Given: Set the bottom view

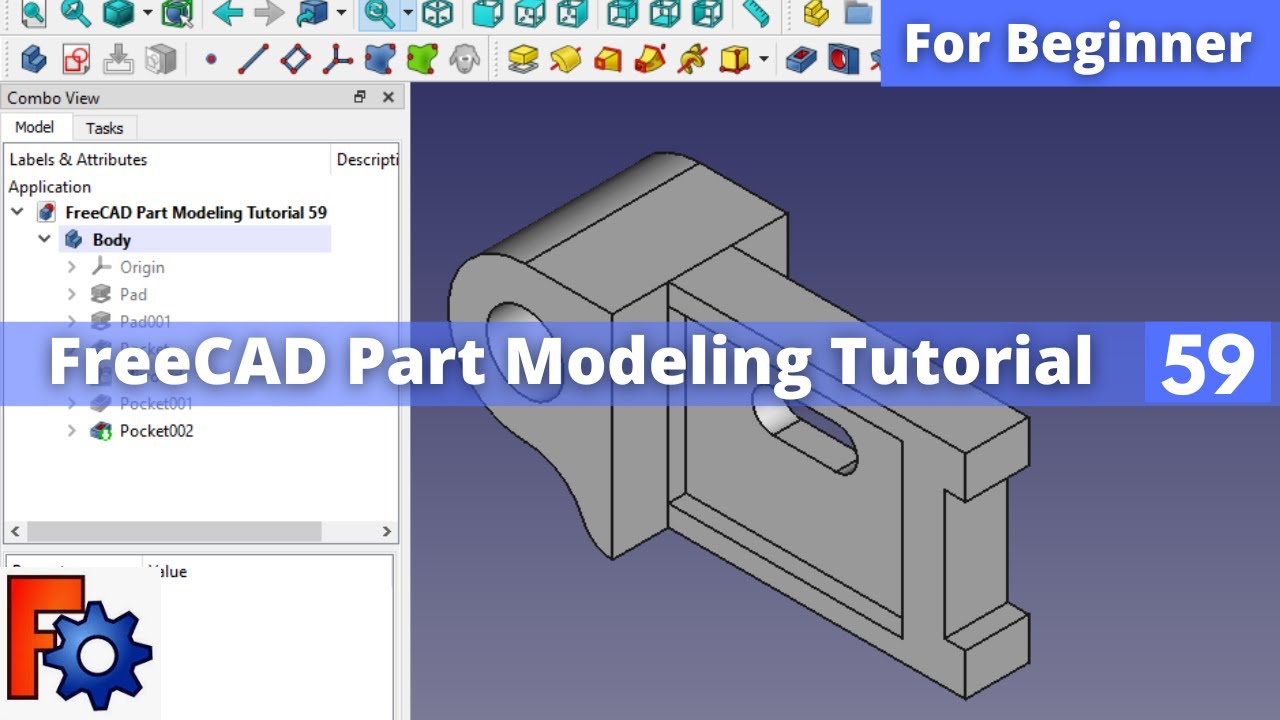Looking at the screenshot, I should point(664,13).
